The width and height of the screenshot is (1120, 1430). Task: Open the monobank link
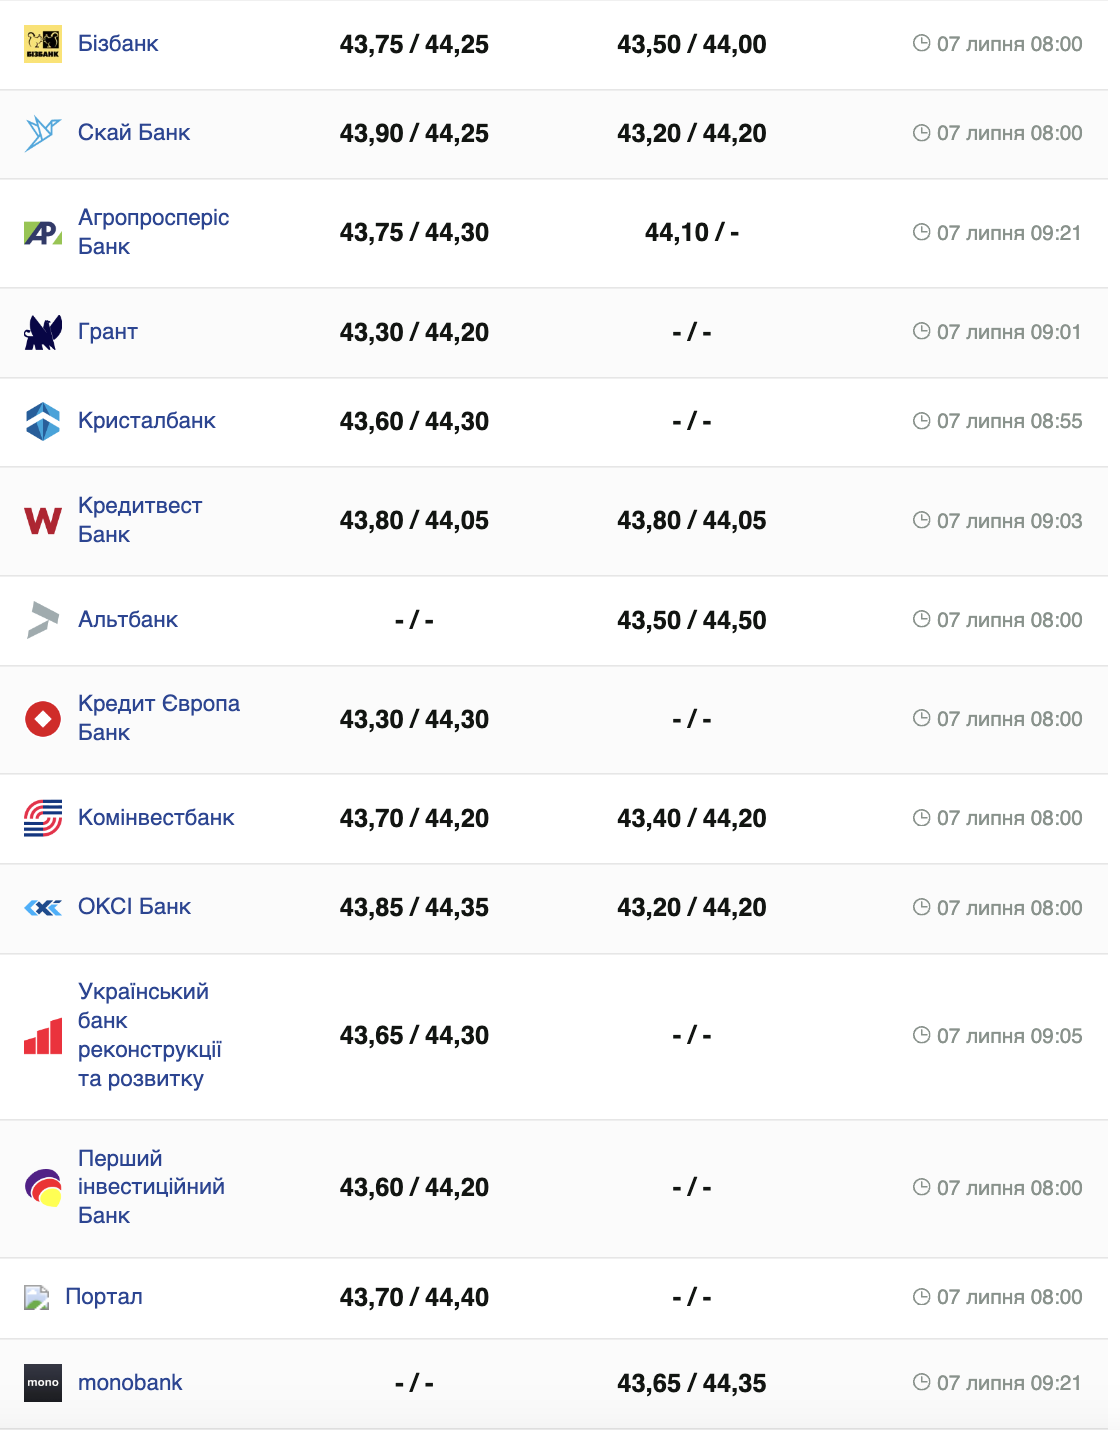pyautogui.click(x=130, y=1383)
